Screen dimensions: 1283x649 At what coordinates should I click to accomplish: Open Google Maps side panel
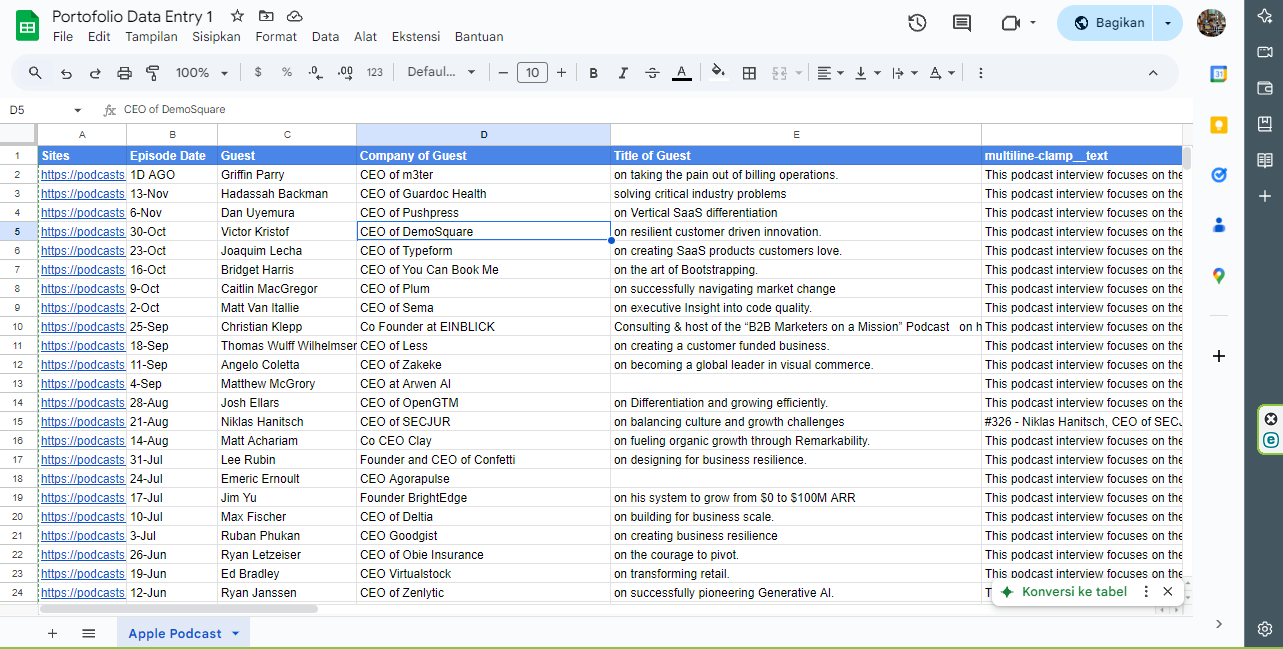[1219, 276]
